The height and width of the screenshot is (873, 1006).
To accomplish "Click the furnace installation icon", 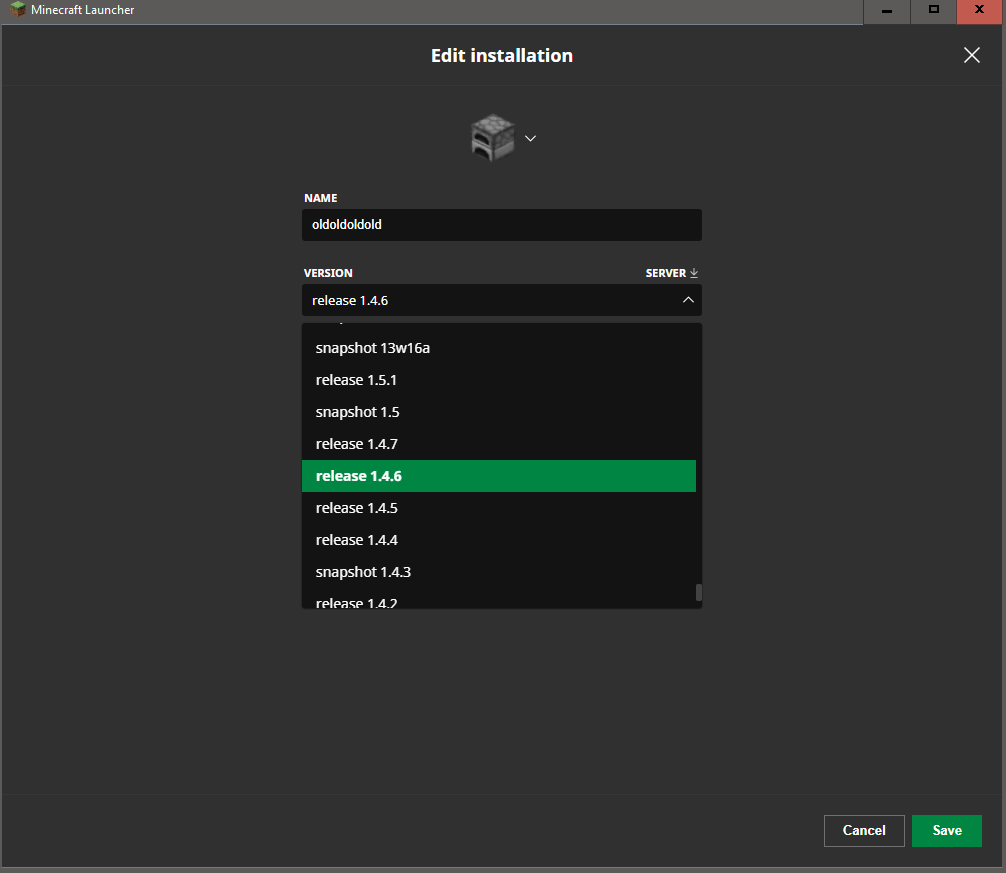I will pos(492,137).
